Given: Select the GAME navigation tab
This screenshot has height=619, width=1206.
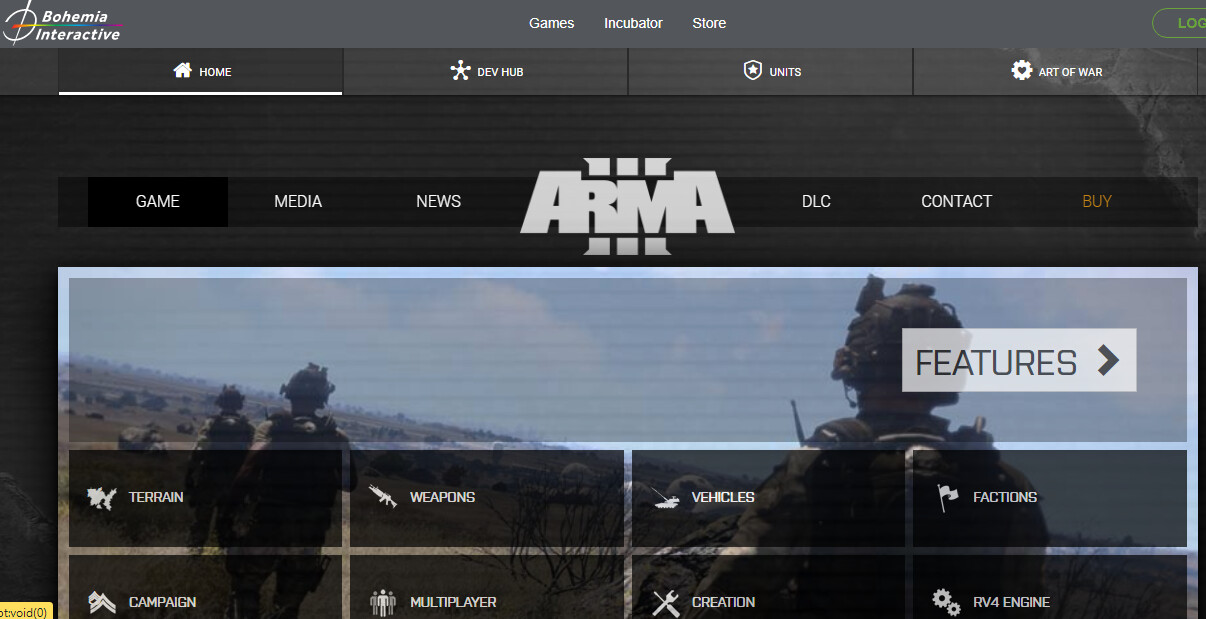Looking at the screenshot, I should pyautogui.click(x=158, y=202).
